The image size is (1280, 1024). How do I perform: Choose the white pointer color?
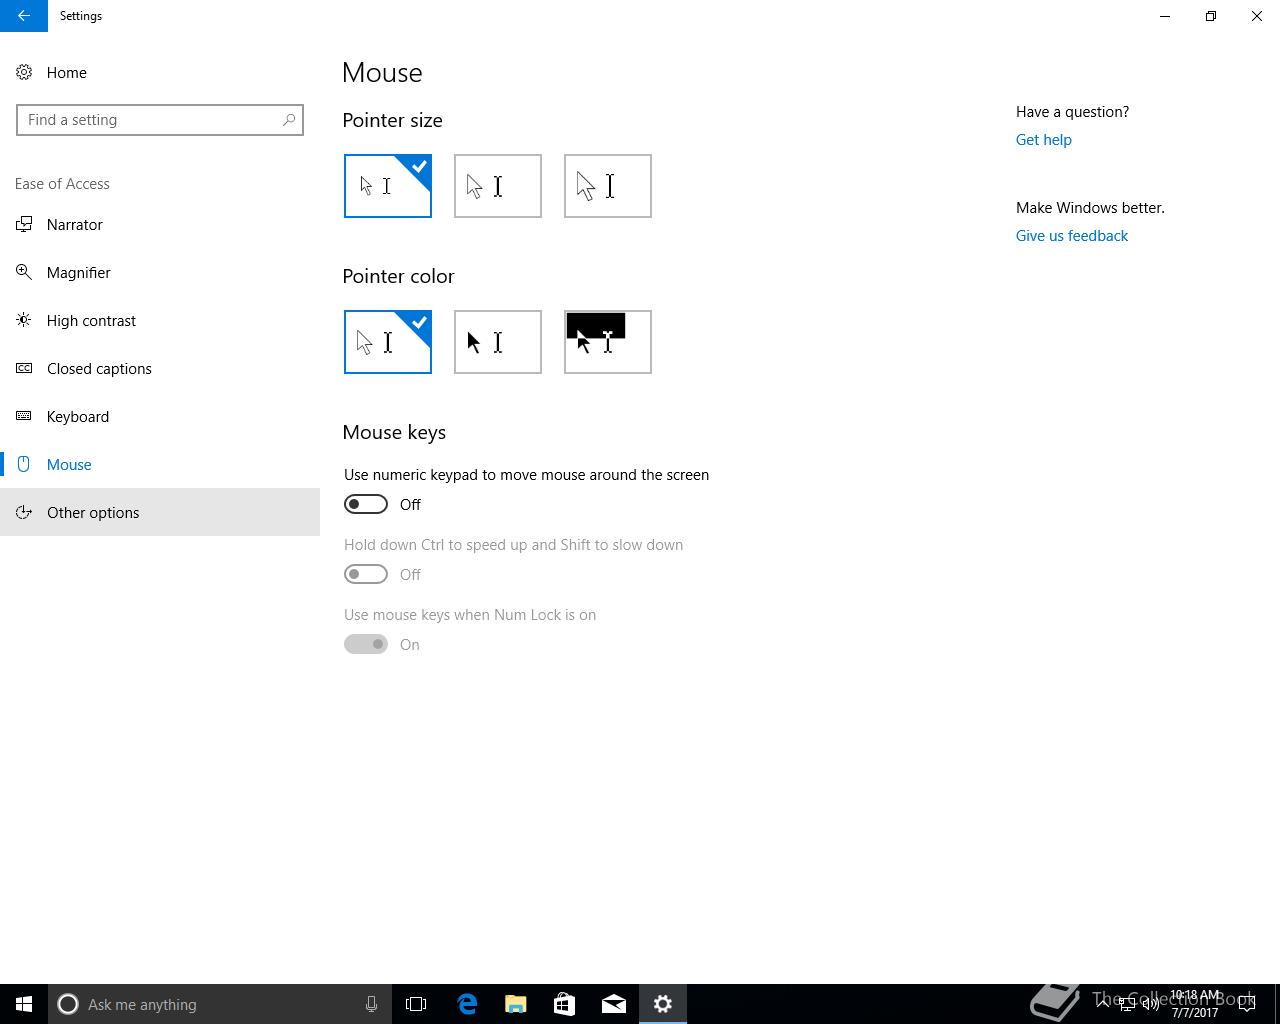(388, 342)
